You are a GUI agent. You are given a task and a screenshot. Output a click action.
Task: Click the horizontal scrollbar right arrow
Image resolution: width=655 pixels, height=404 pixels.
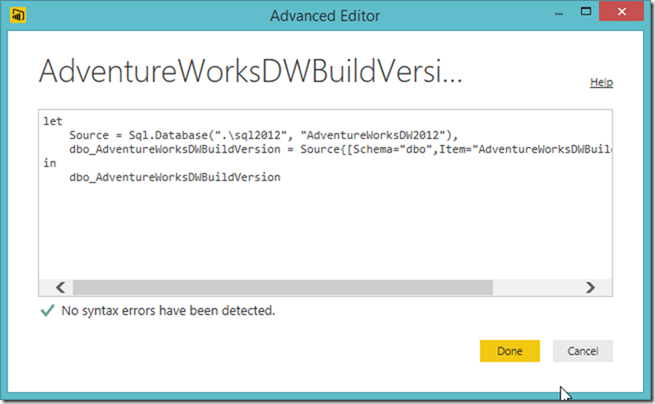(x=590, y=287)
